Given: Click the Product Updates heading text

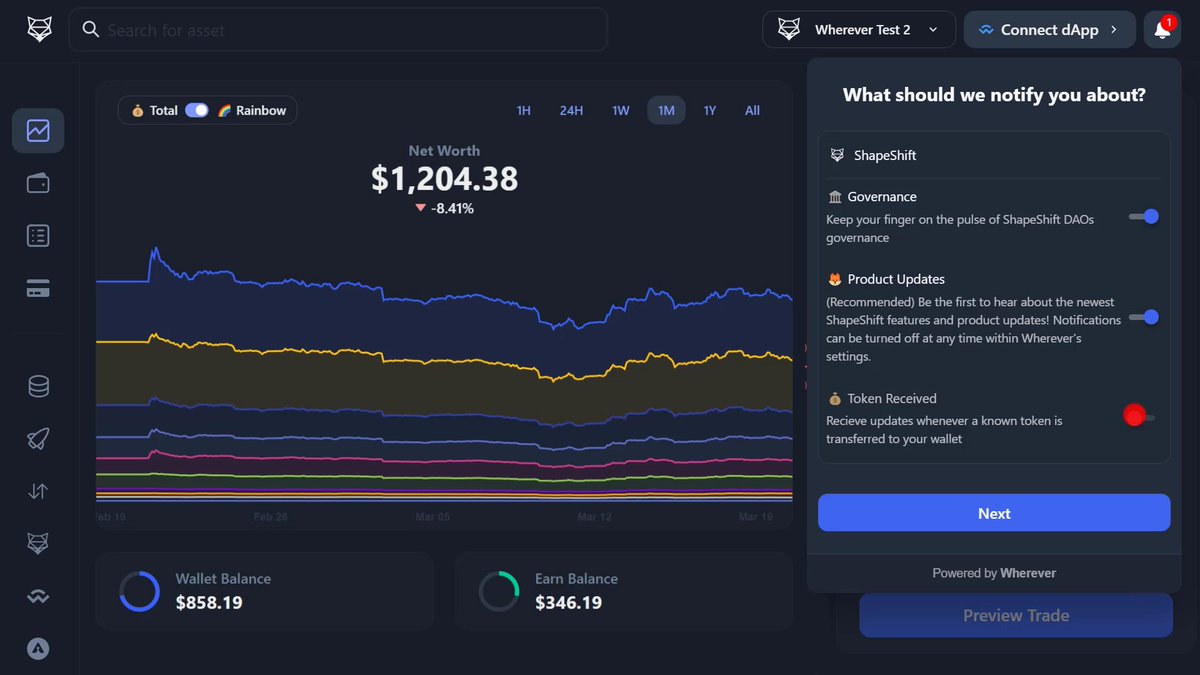Looking at the screenshot, I should 896,279.
